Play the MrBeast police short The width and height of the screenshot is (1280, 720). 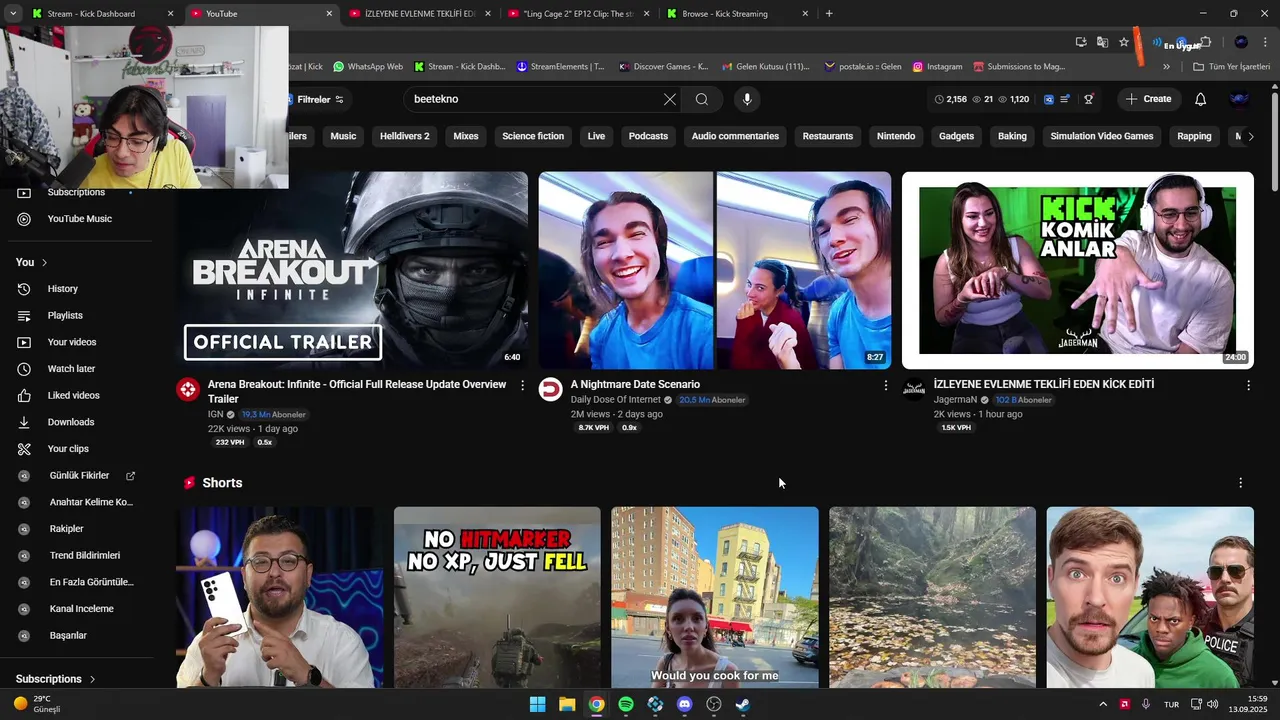[1150, 597]
